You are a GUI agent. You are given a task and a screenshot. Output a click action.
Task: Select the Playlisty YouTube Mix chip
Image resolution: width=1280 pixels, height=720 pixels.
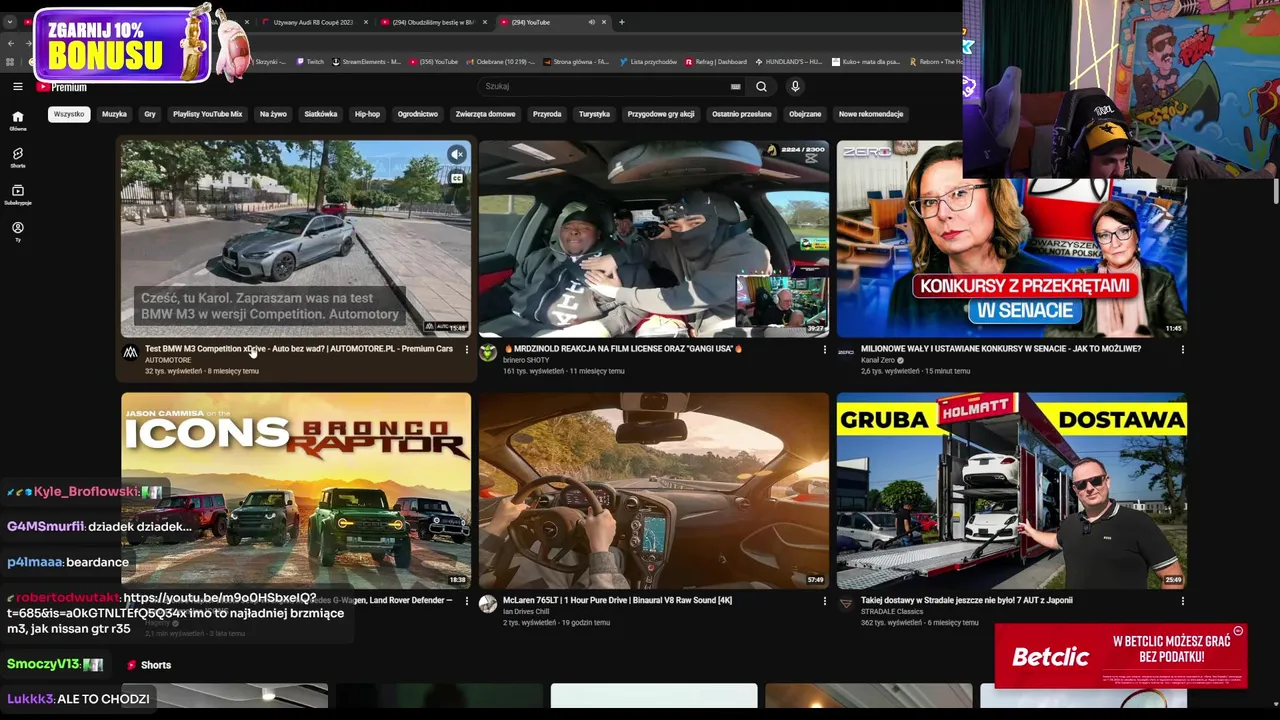[207, 114]
